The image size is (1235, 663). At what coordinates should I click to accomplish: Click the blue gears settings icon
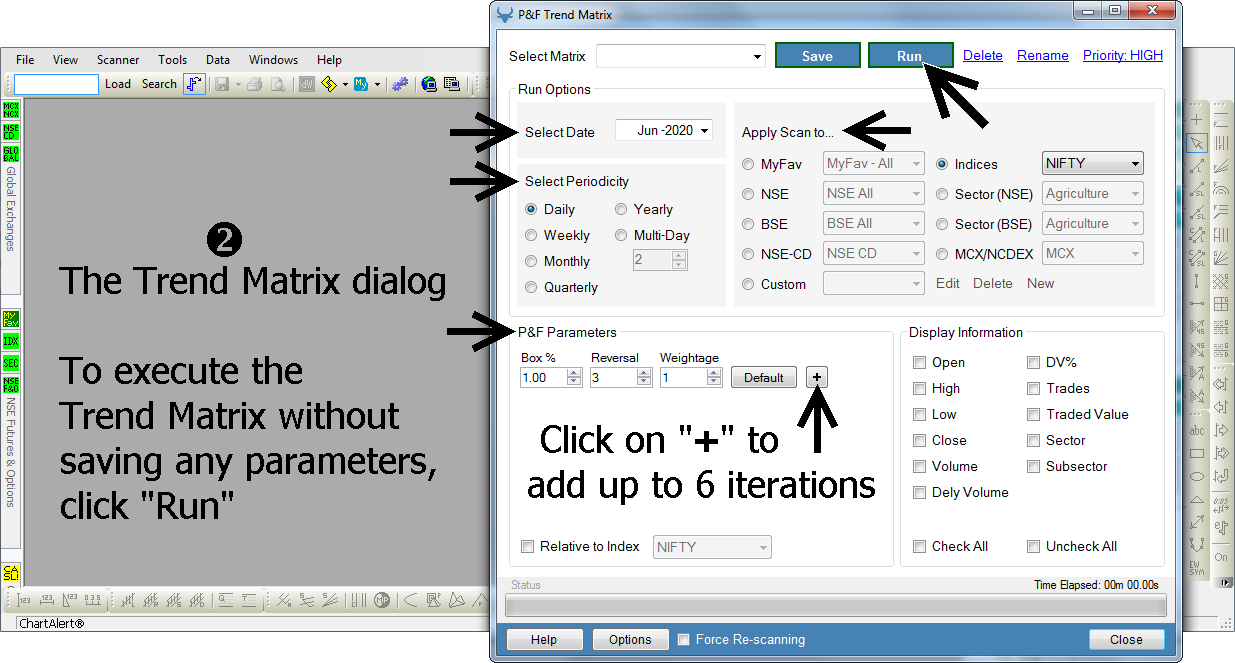400,85
